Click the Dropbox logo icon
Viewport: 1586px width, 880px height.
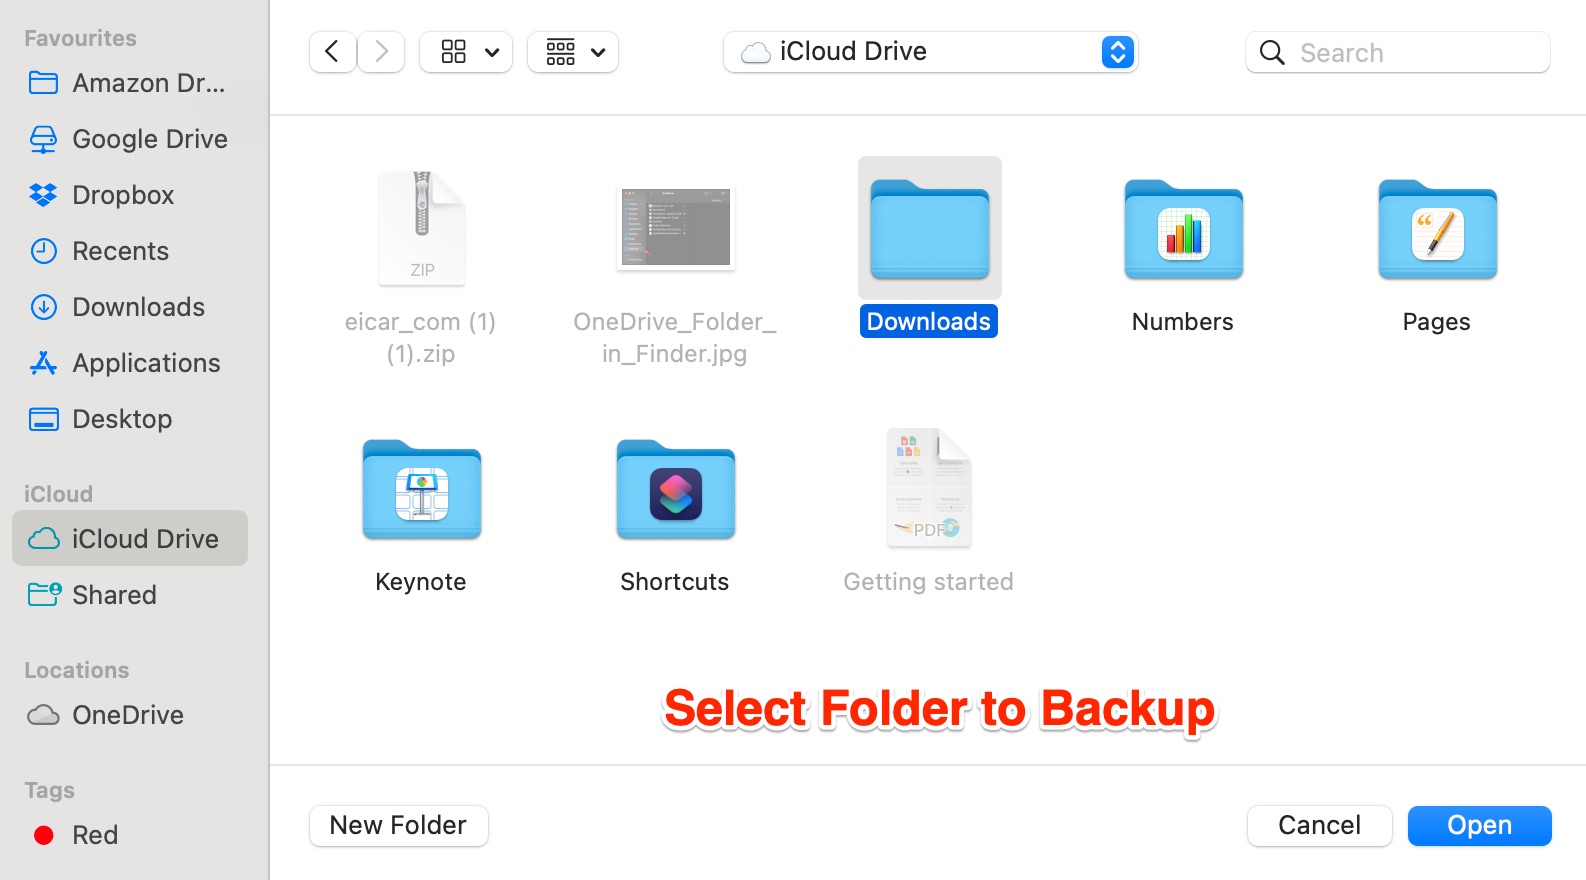point(43,195)
